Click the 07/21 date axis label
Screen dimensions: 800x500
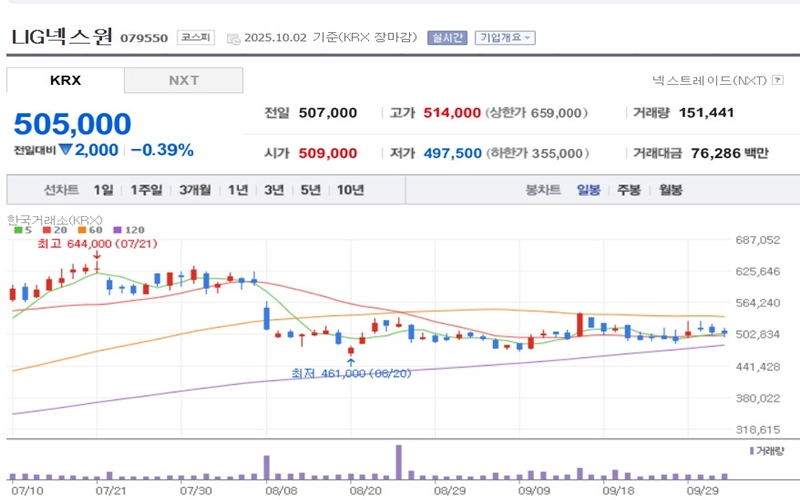point(111,491)
